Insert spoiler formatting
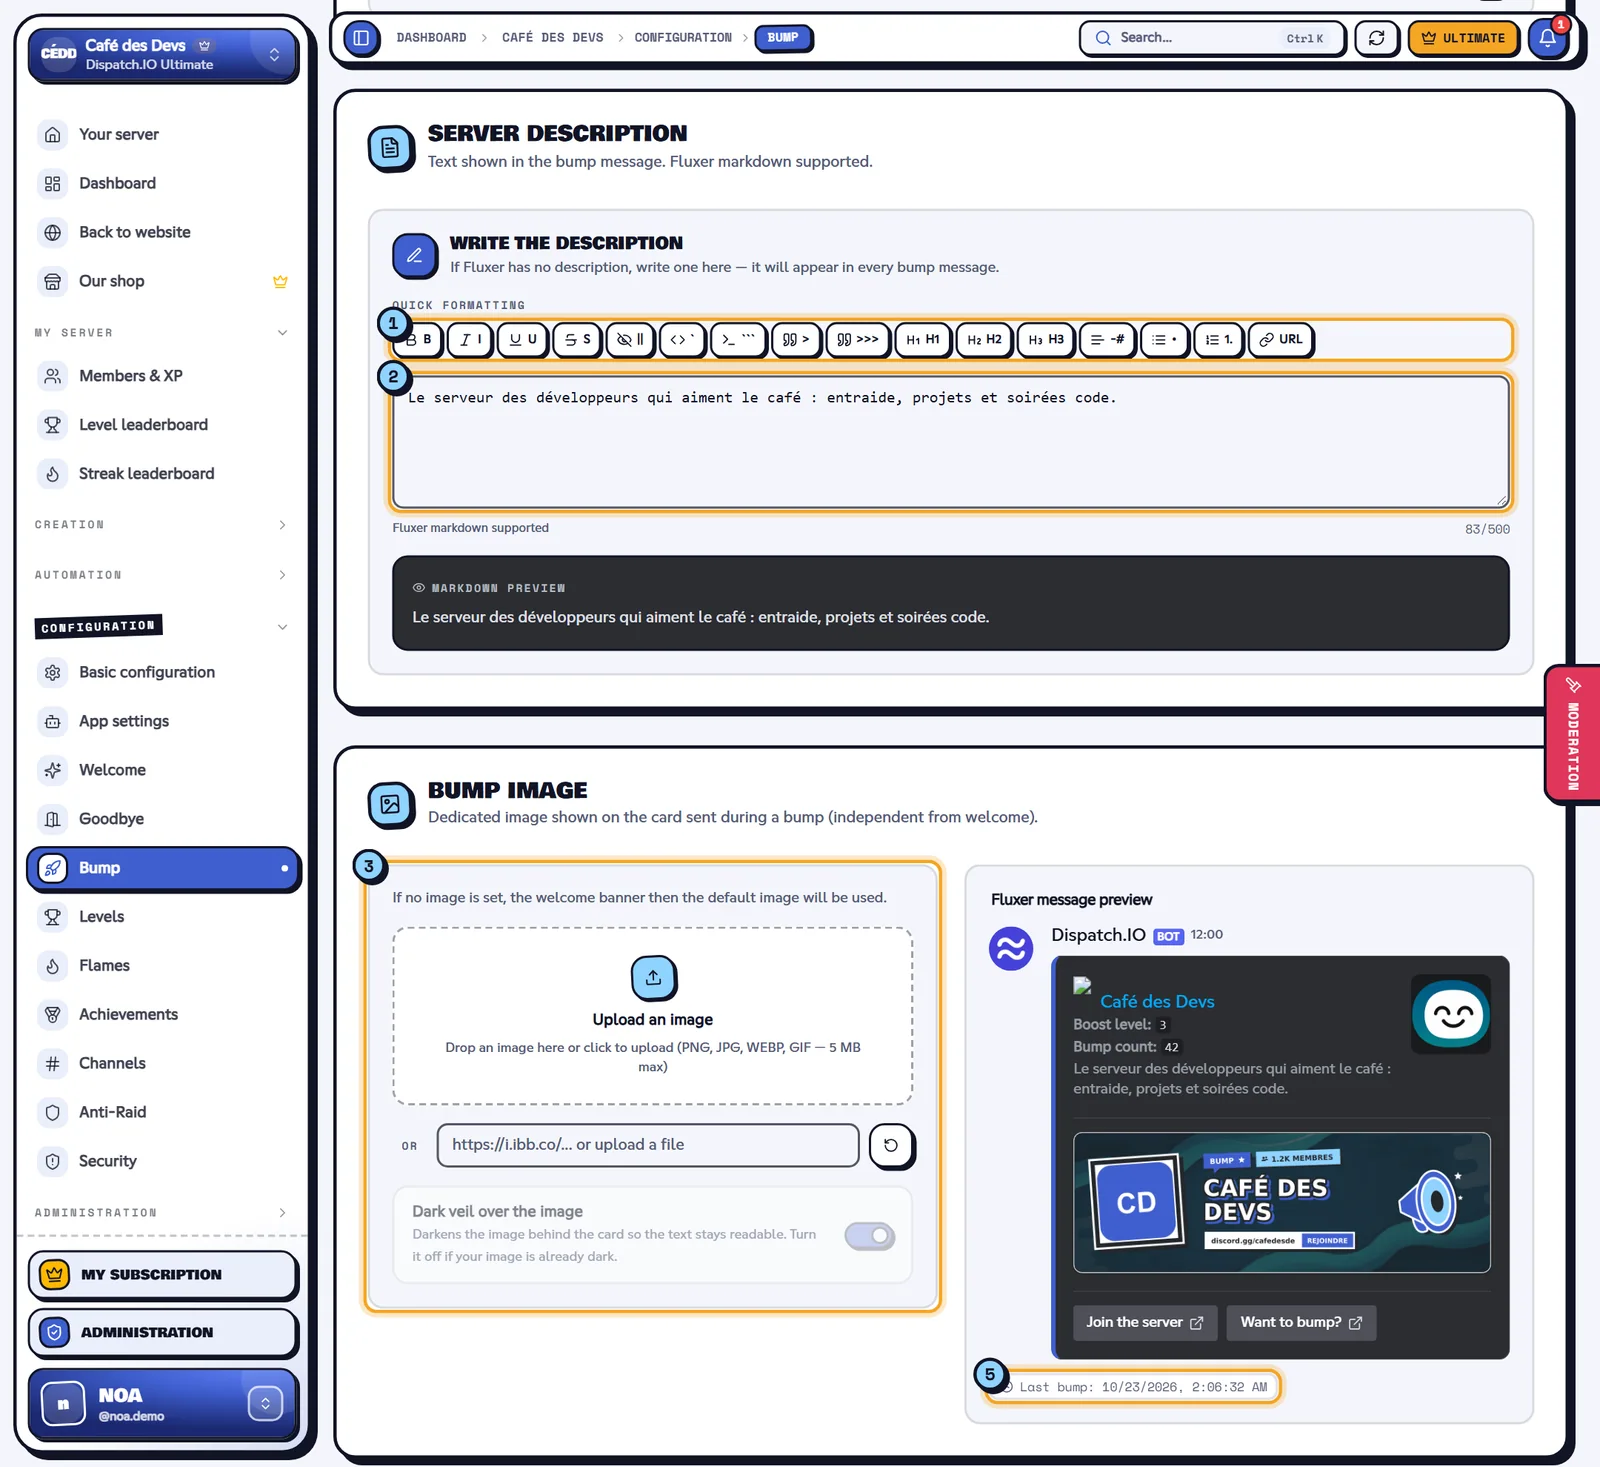Image resolution: width=1600 pixels, height=1467 pixels. click(630, 340)
